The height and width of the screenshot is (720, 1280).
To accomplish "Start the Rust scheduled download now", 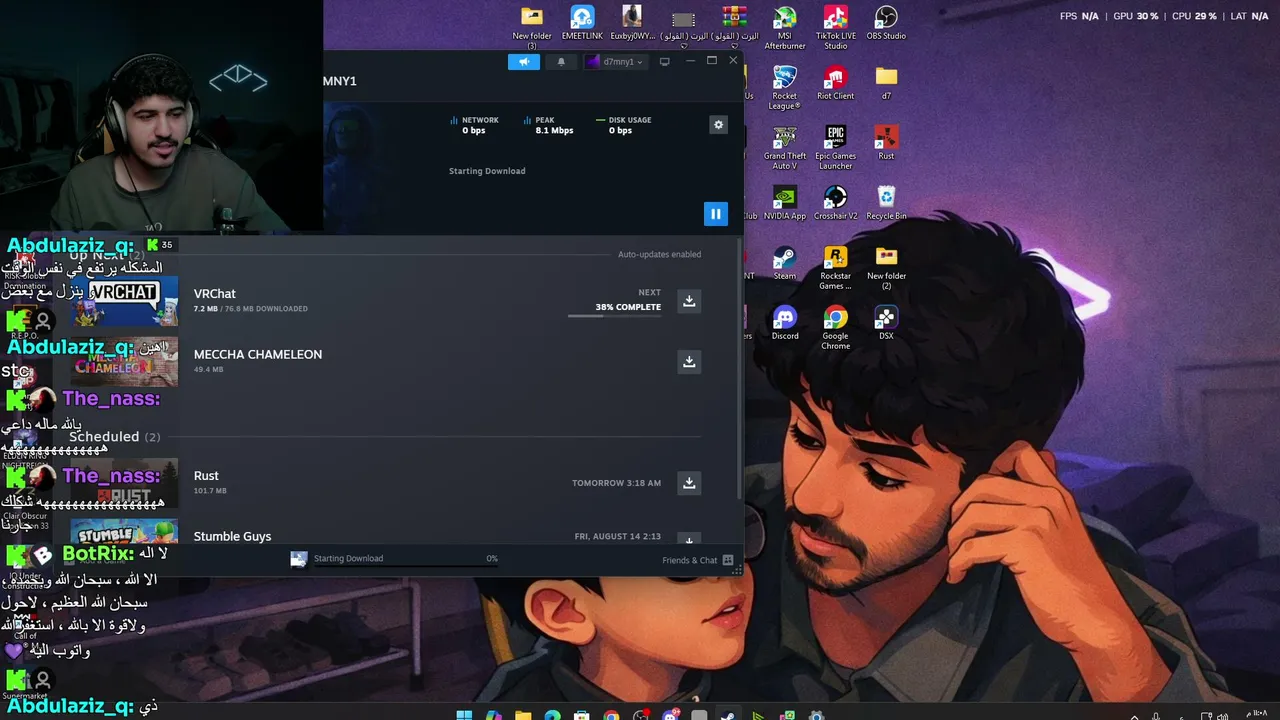I will 689,483.
